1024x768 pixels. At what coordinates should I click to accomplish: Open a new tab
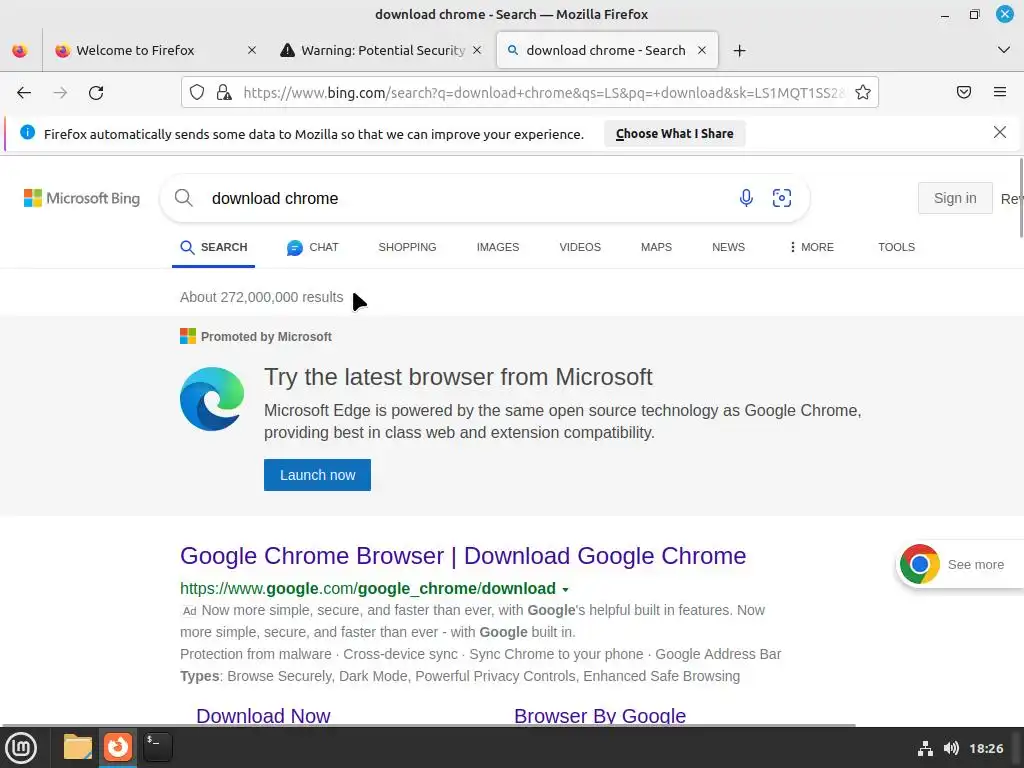click(739, 50)
